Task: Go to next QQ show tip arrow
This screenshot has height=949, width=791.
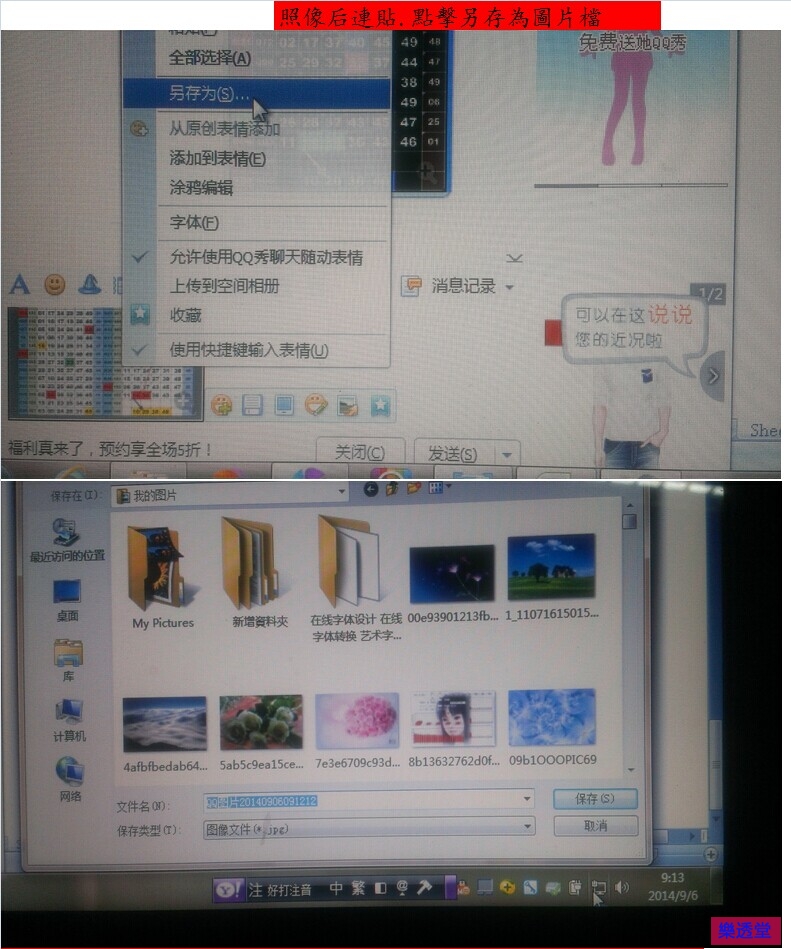Action: (713, 376)
